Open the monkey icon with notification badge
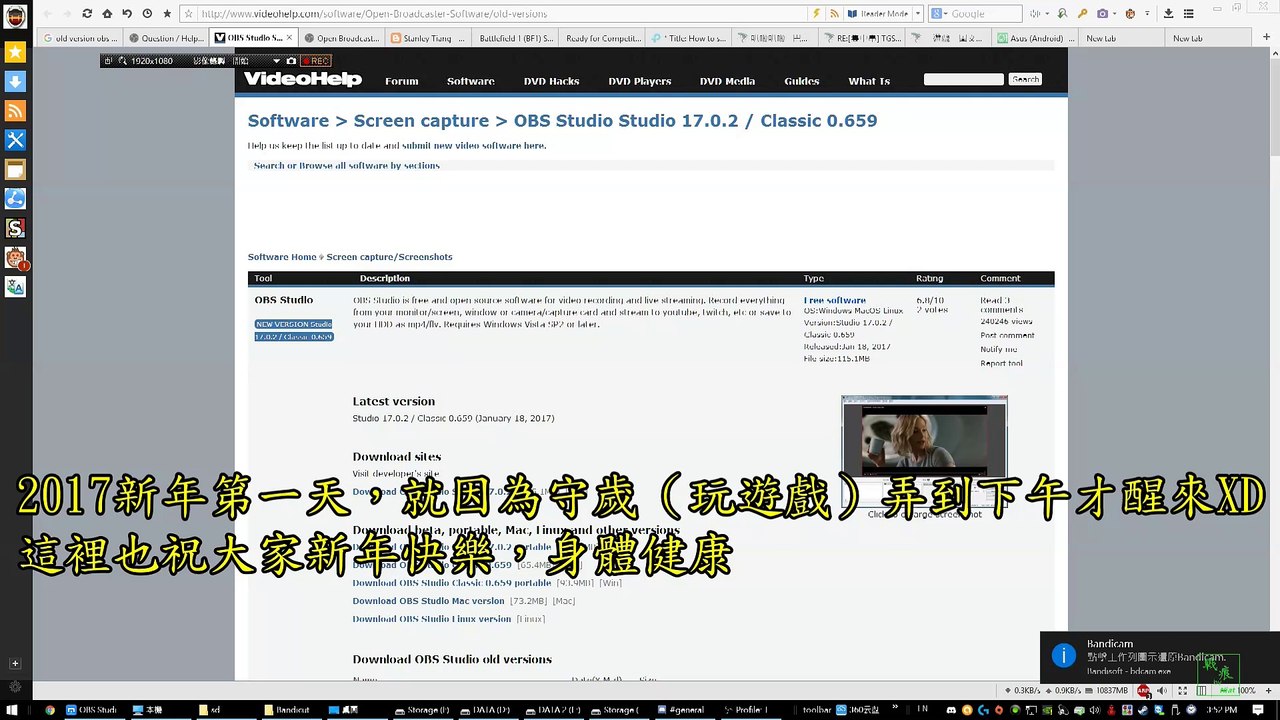This screenshot has height=720, width=1280. click(x=15, y=258)
